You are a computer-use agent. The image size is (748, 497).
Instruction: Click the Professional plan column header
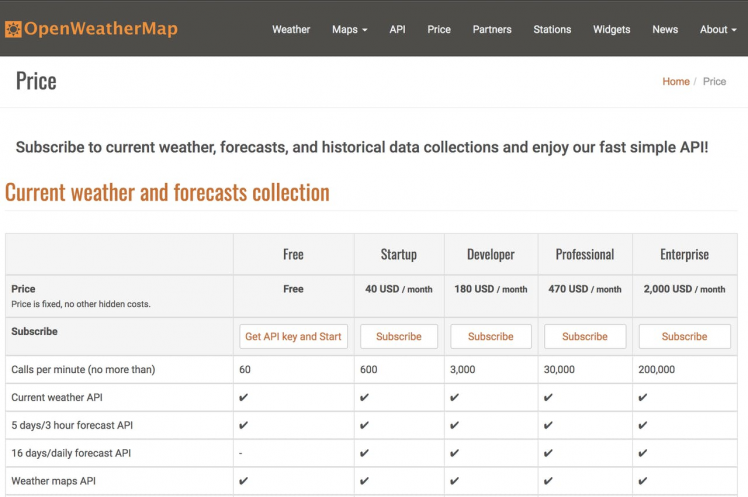pos(585,254)
